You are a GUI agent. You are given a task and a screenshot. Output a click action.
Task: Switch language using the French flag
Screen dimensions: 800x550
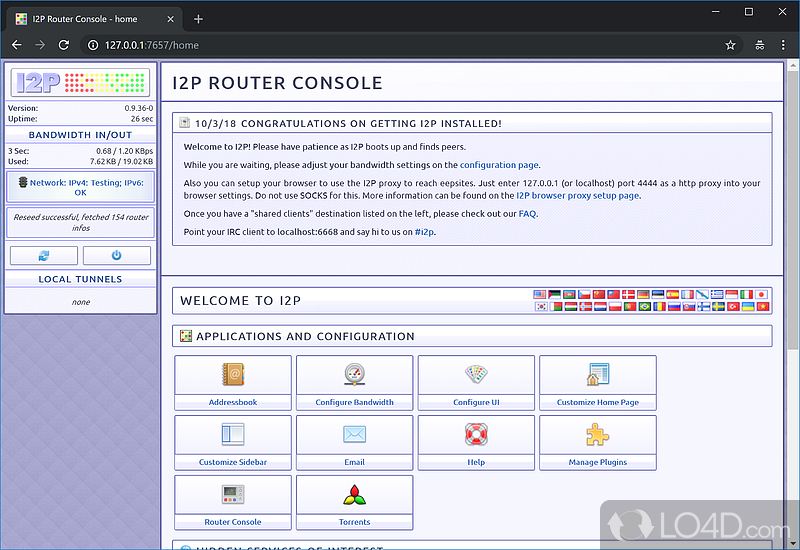coord(687,294)
